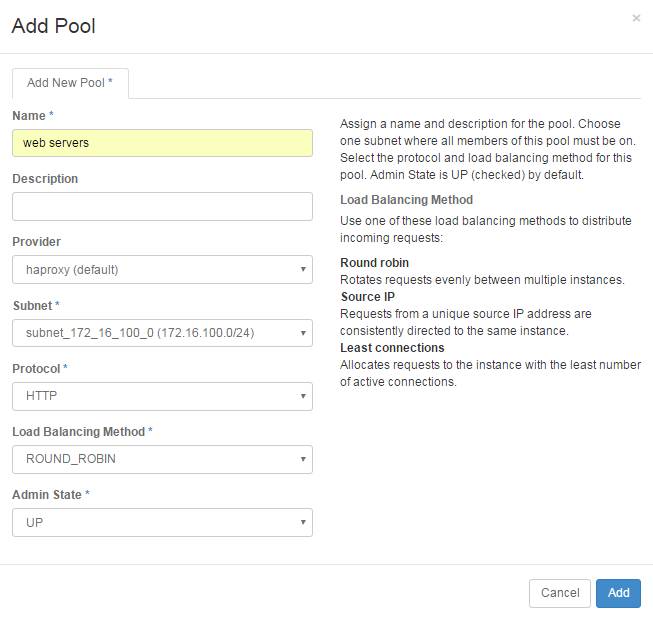Click the Provider field label text

[x=36, y=242]
